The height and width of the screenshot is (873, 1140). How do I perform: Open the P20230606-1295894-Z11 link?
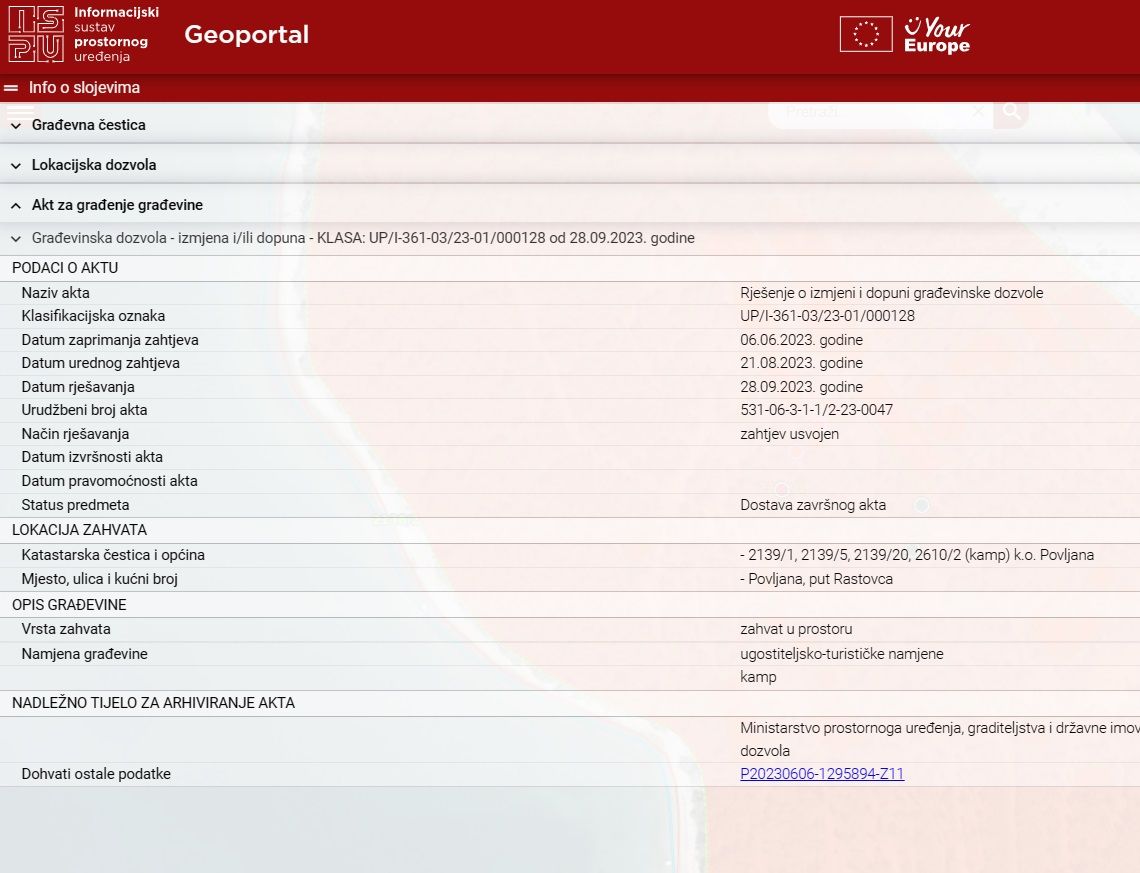822,774
